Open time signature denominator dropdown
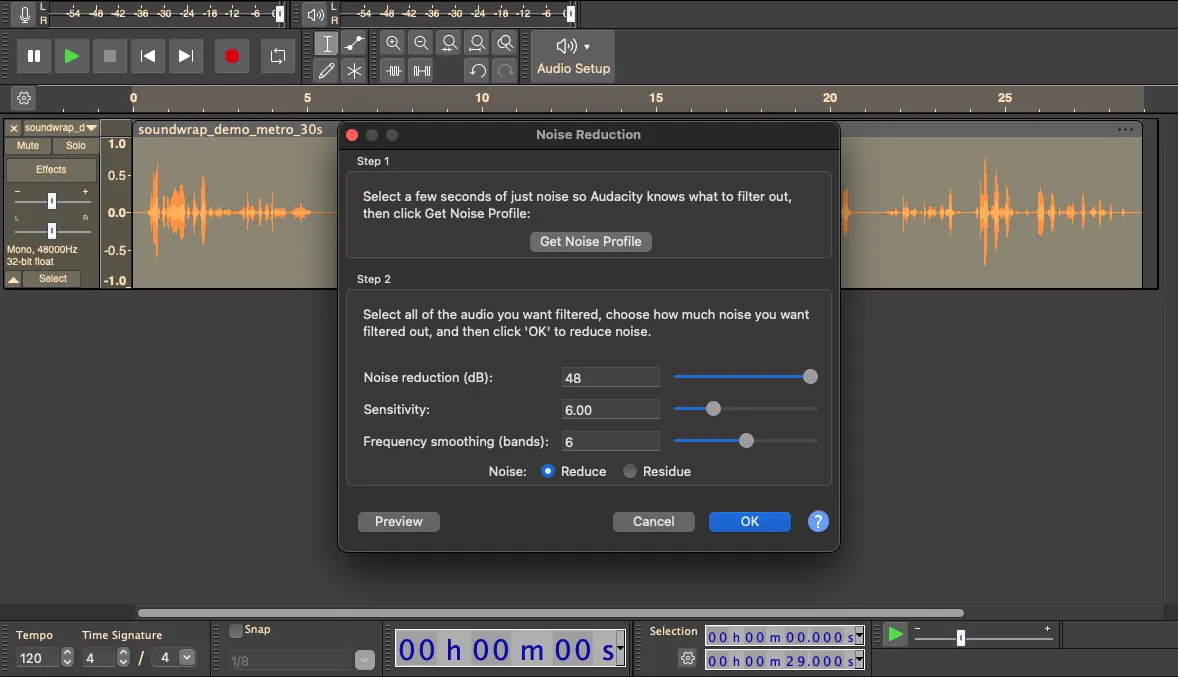This screenshot has width=1178, height=677. (x=187, y=657)
